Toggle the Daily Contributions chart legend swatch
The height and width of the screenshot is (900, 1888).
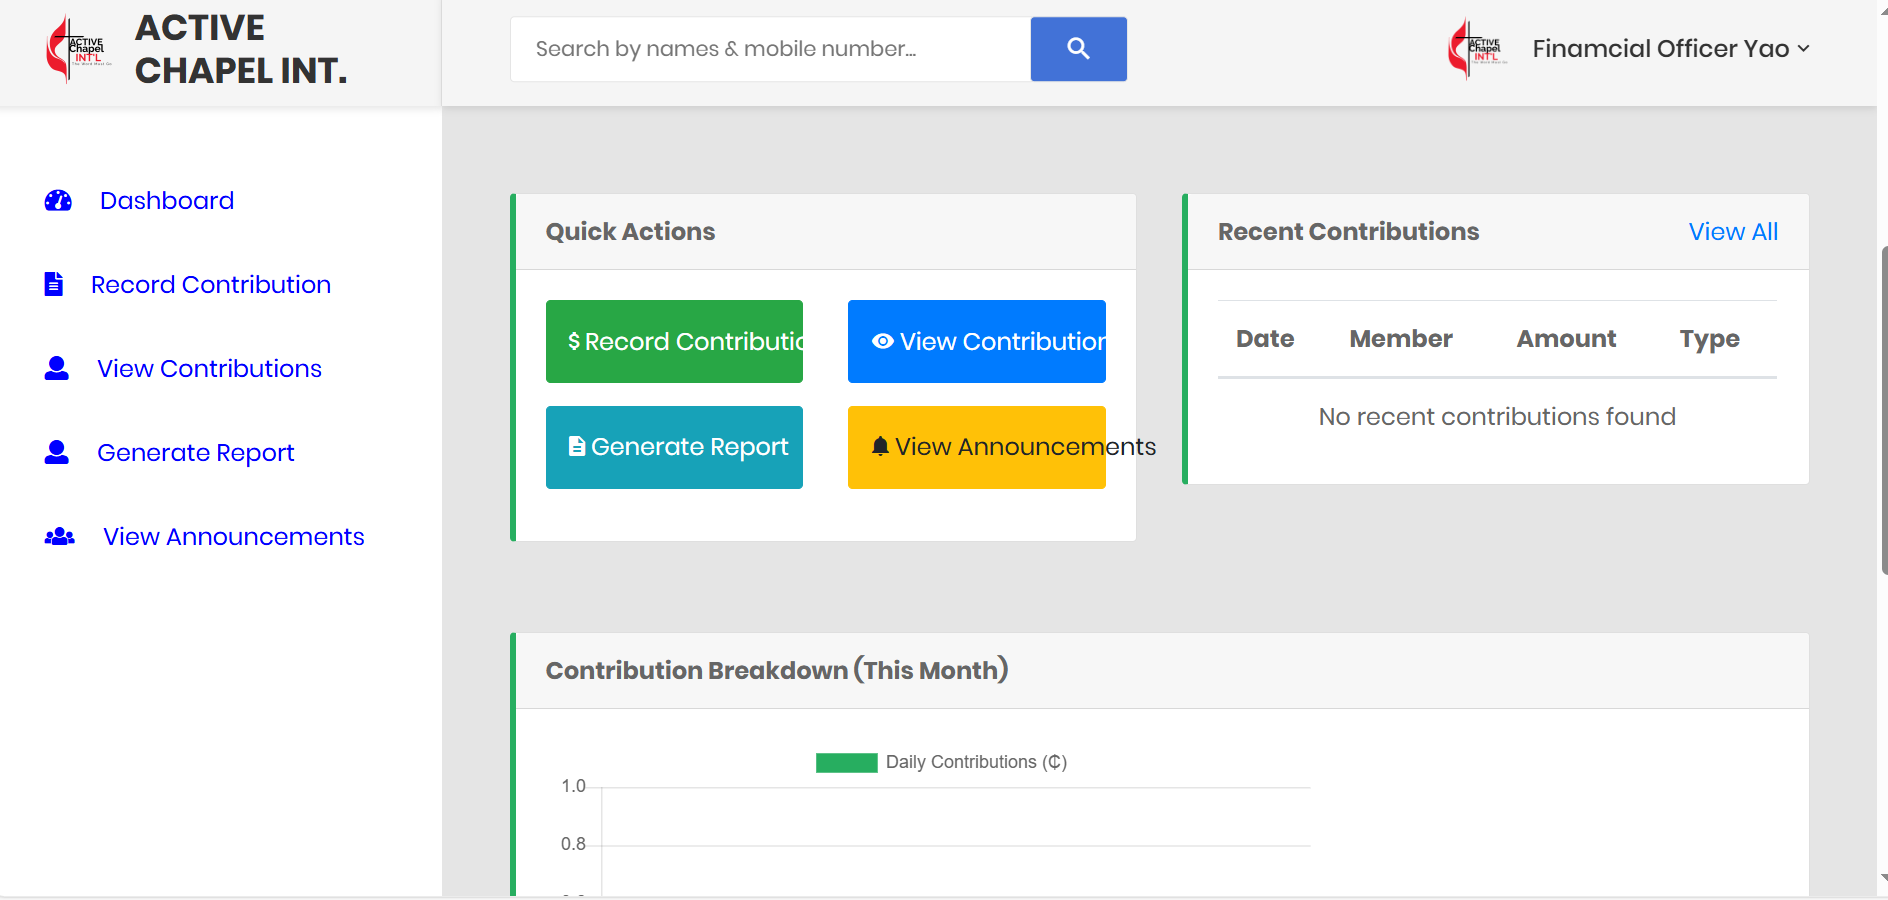(x=846, y=763)
